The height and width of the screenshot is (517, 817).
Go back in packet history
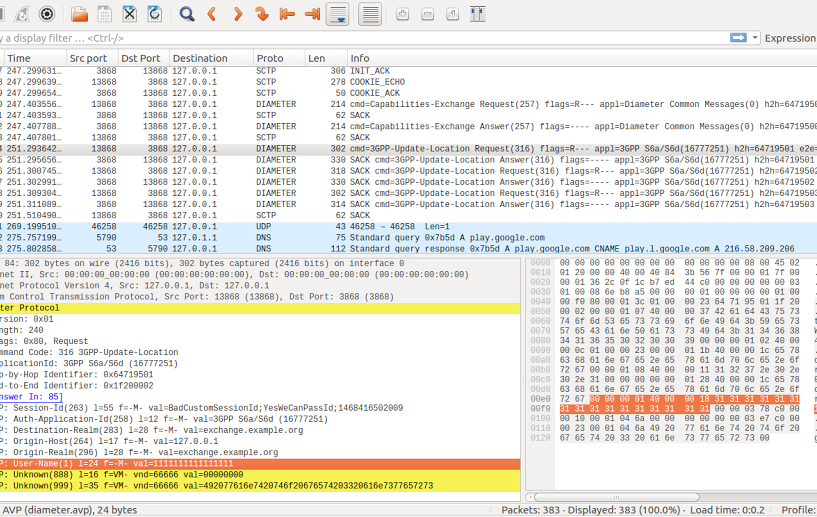tap(212, 14)
